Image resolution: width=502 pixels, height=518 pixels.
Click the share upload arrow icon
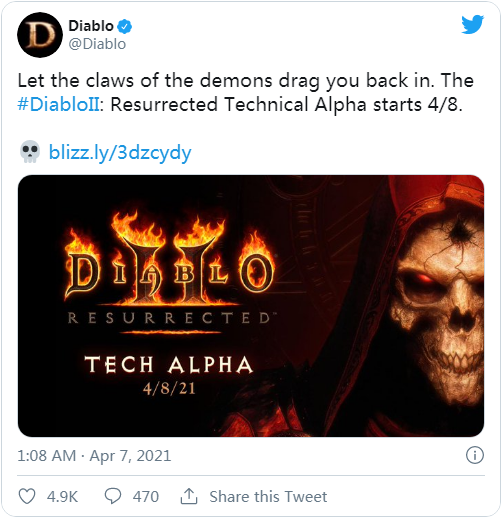(189, 496)
